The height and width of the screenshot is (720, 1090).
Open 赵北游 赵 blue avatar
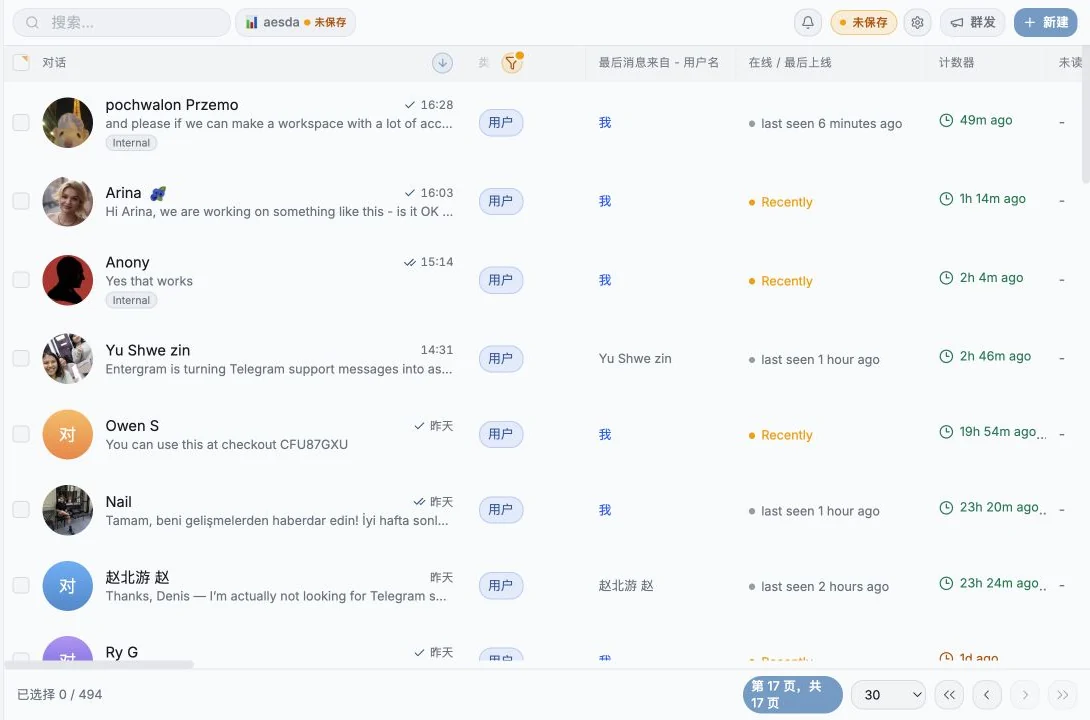tap(67, 586)
